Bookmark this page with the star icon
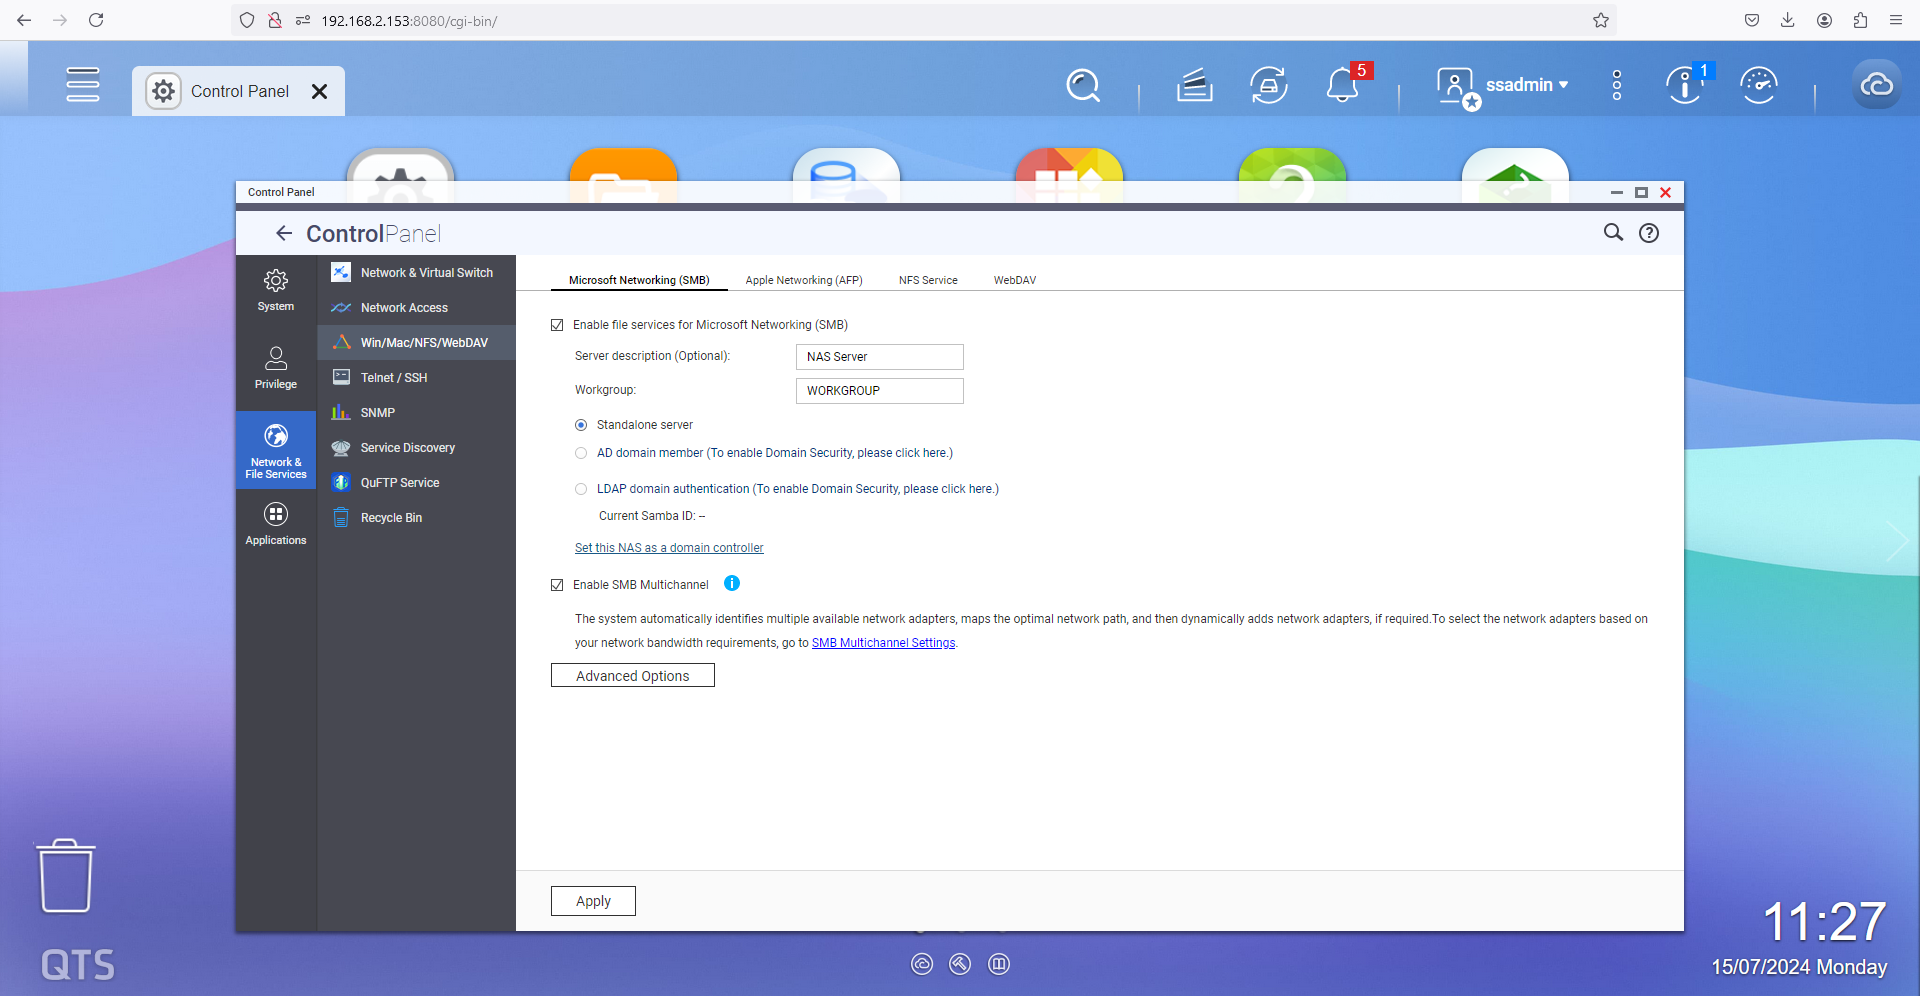The width and height of the screenshot is (1920, 996). point(1601,20)
